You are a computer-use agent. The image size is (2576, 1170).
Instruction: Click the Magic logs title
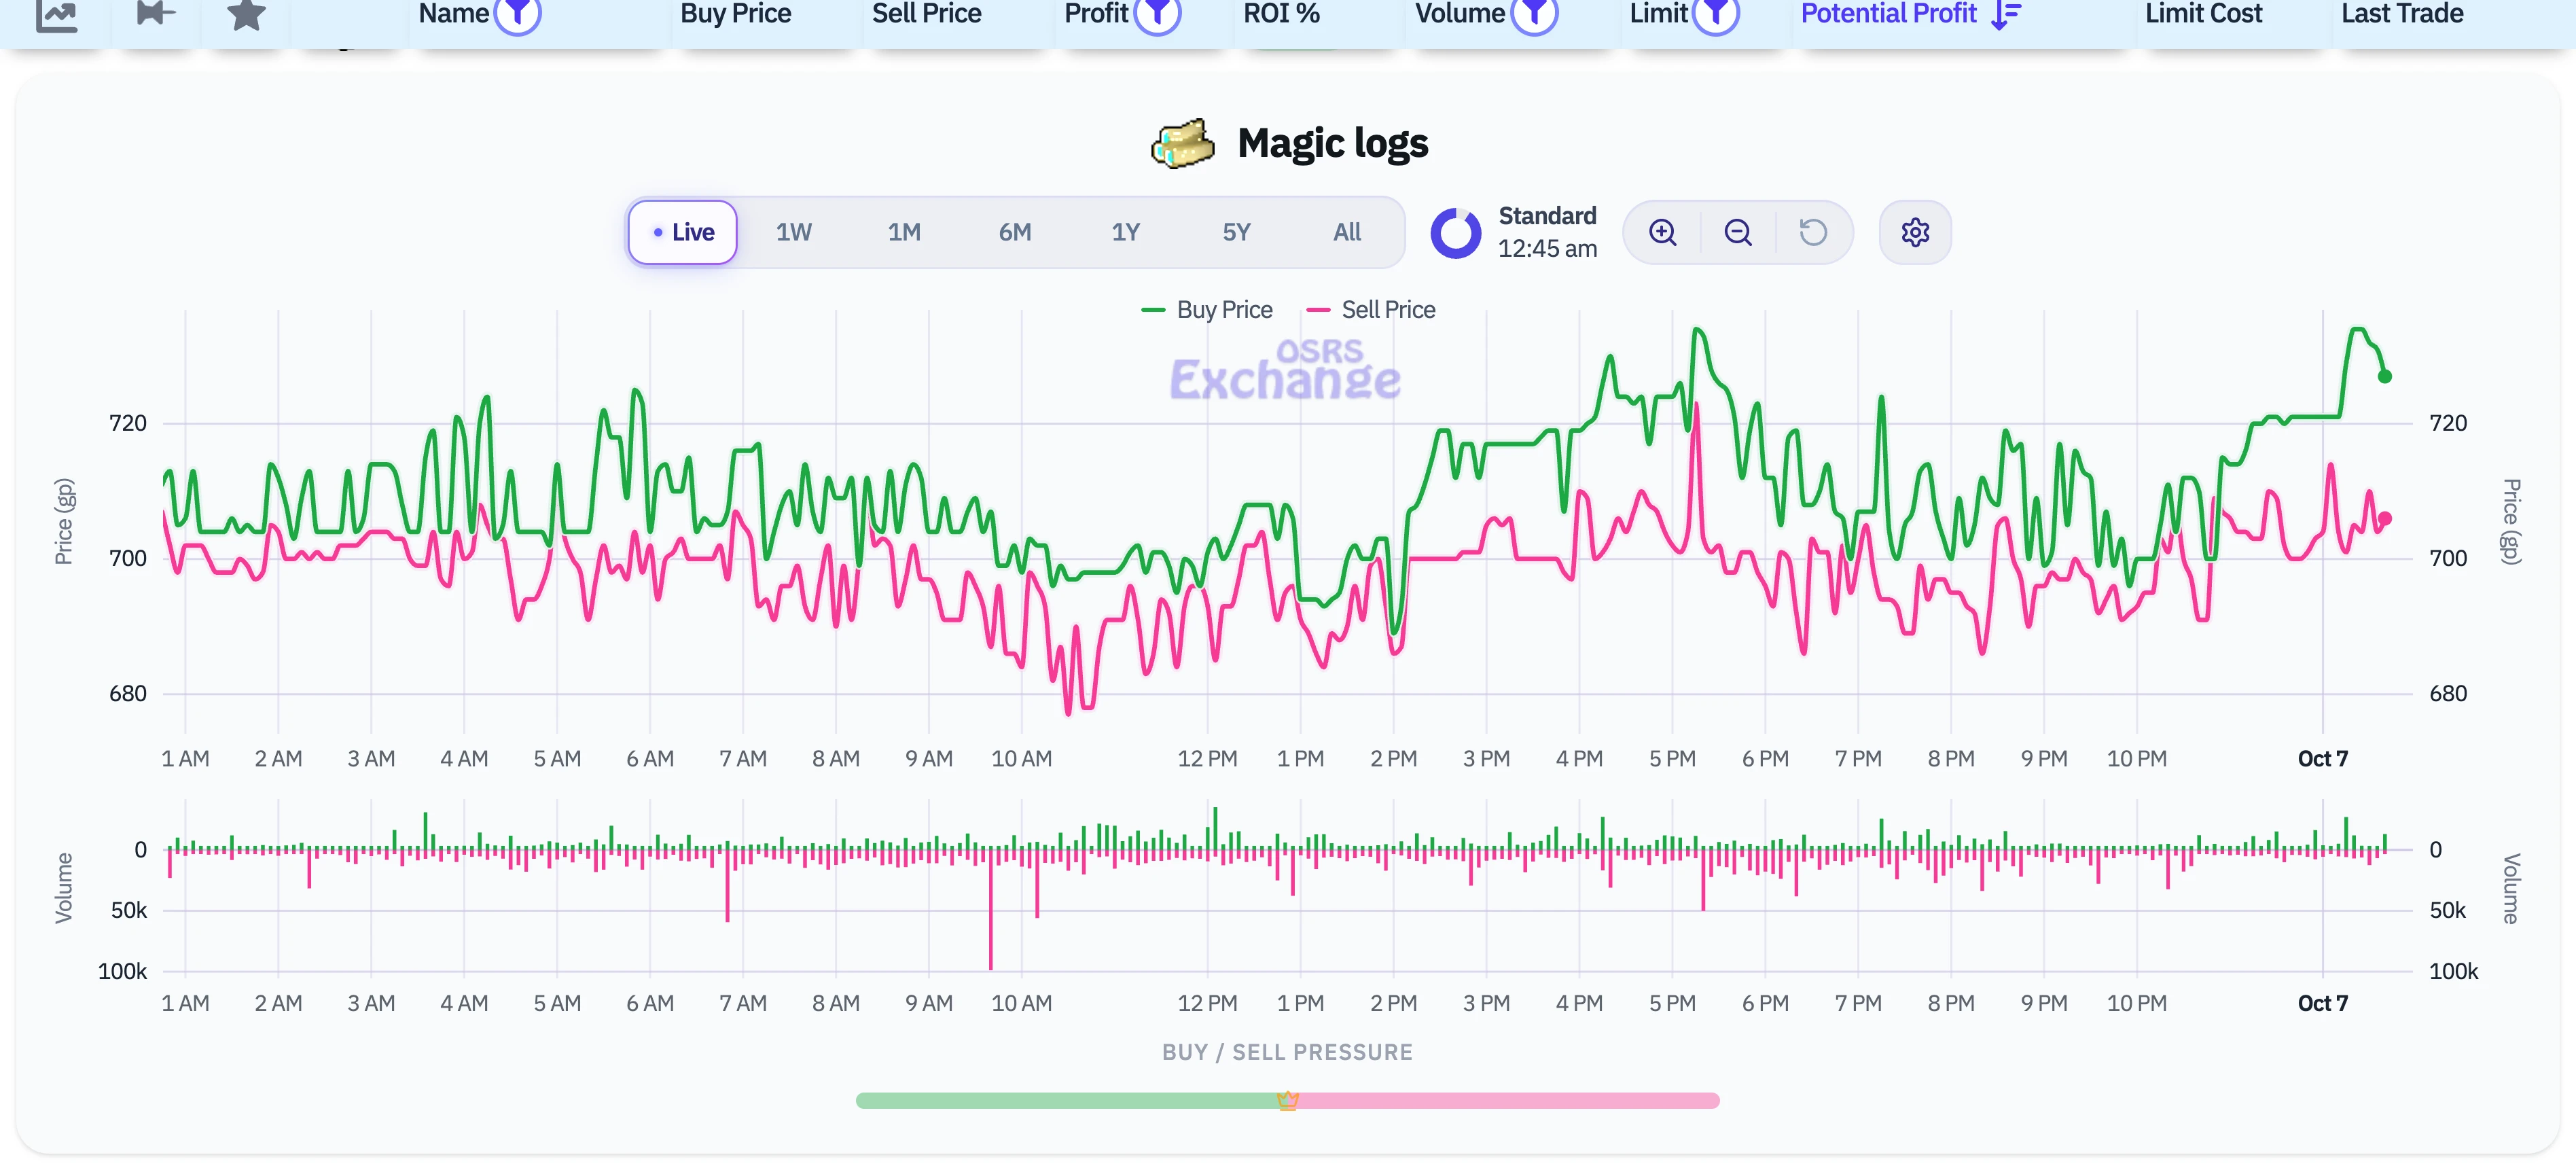(1332, 144)
